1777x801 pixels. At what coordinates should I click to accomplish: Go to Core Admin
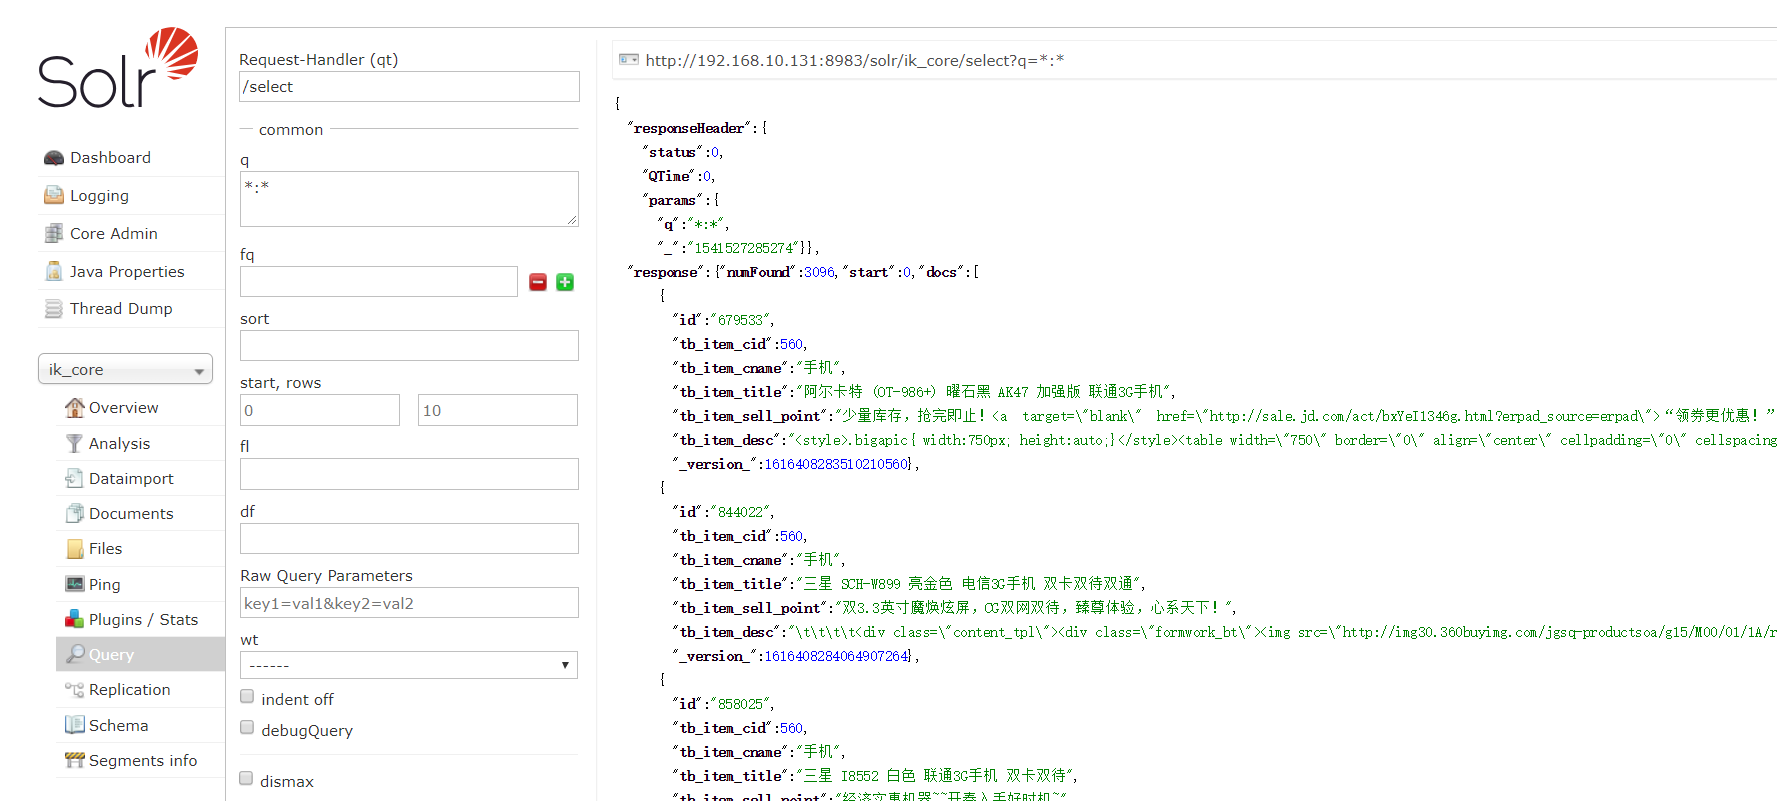coord(114,233)
